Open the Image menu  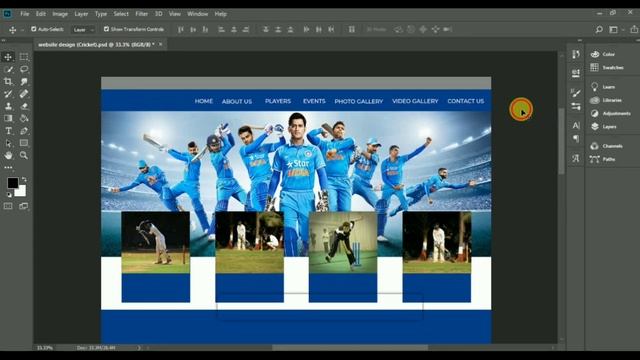(x=60, y=14)
